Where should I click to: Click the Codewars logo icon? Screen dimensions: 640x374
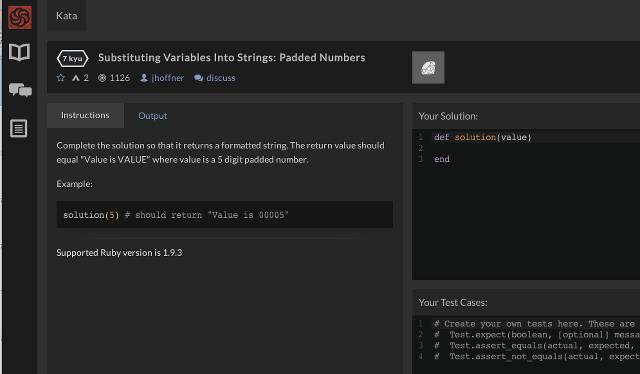[20, 17]
